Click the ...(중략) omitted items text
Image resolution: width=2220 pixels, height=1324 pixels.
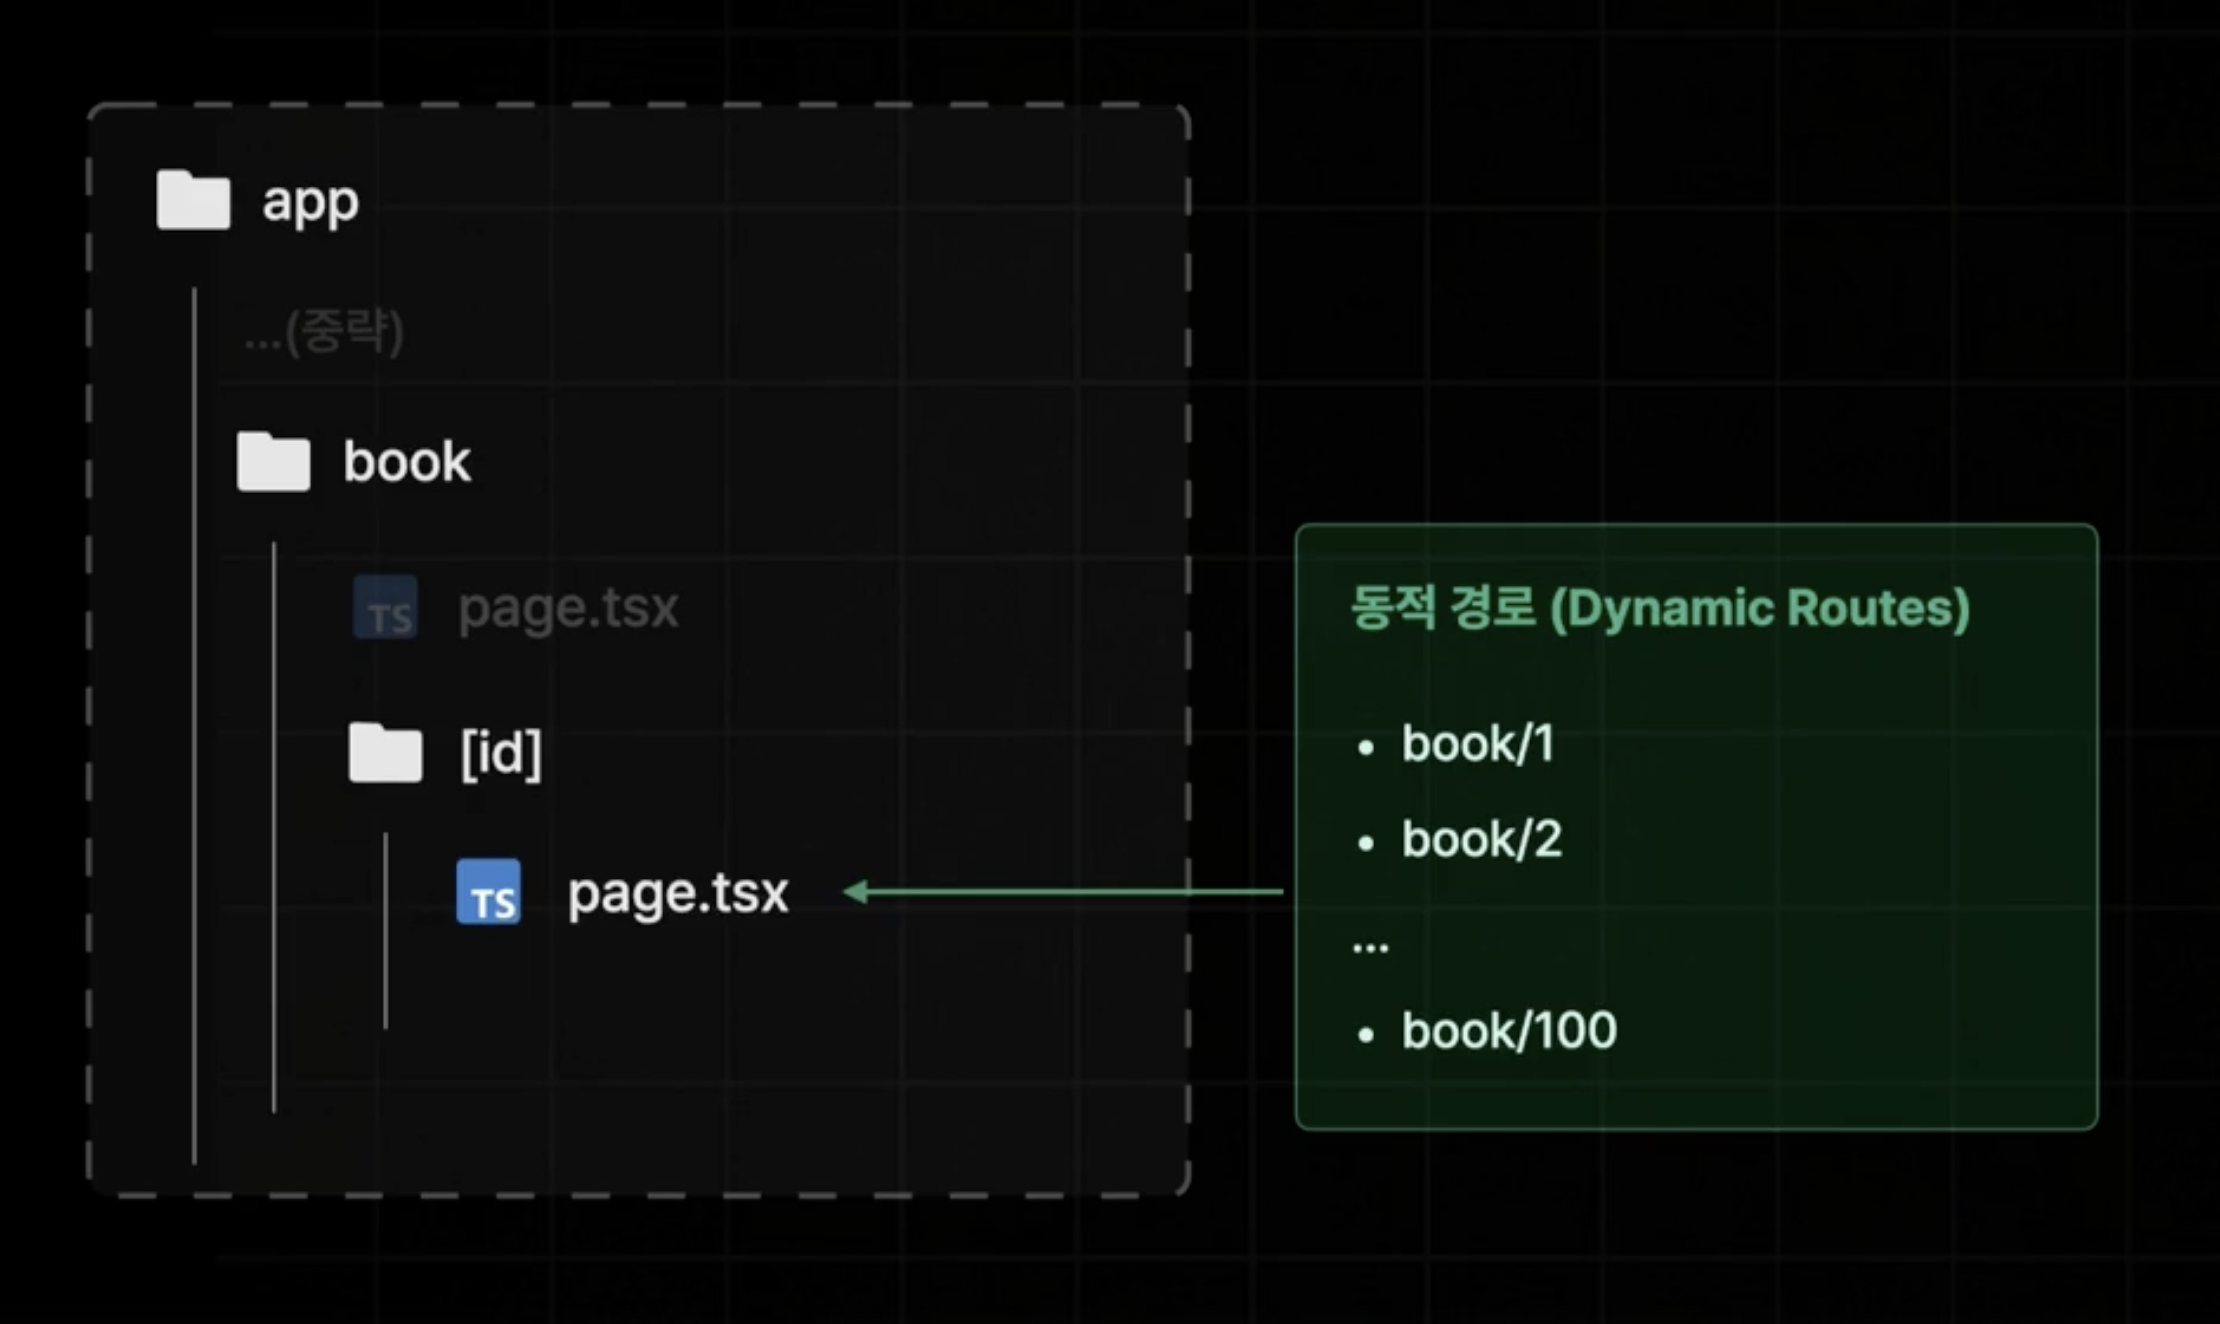click(x=324, y=332)
